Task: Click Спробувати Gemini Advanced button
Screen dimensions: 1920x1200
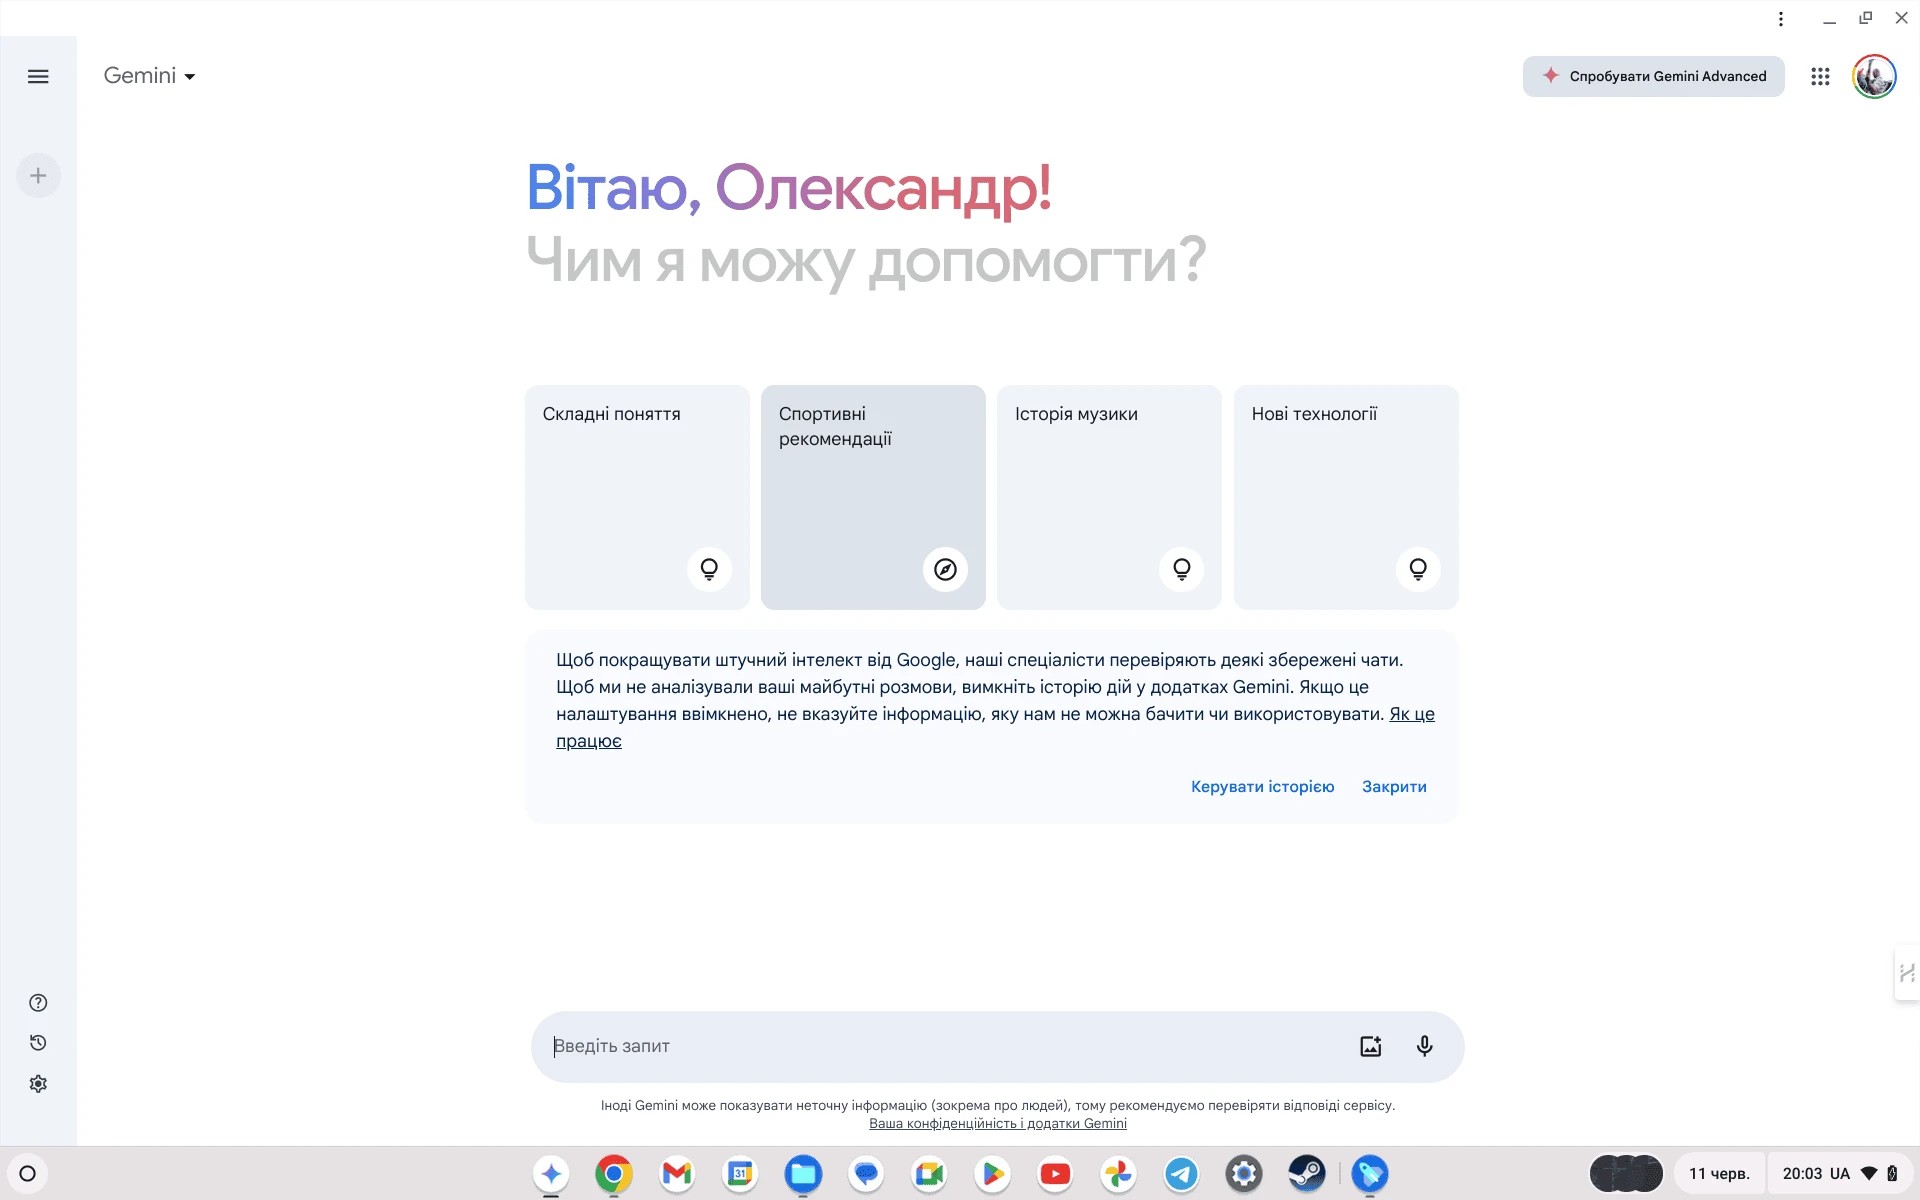Action: point(1653,77)
